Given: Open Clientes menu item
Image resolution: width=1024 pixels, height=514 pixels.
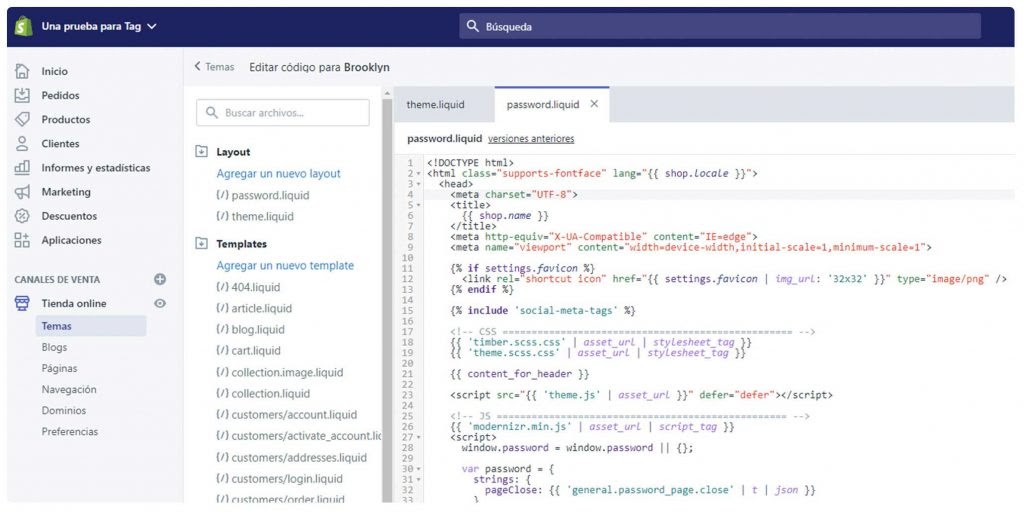Looking at the screenshot, I should [x=60, y=144].
